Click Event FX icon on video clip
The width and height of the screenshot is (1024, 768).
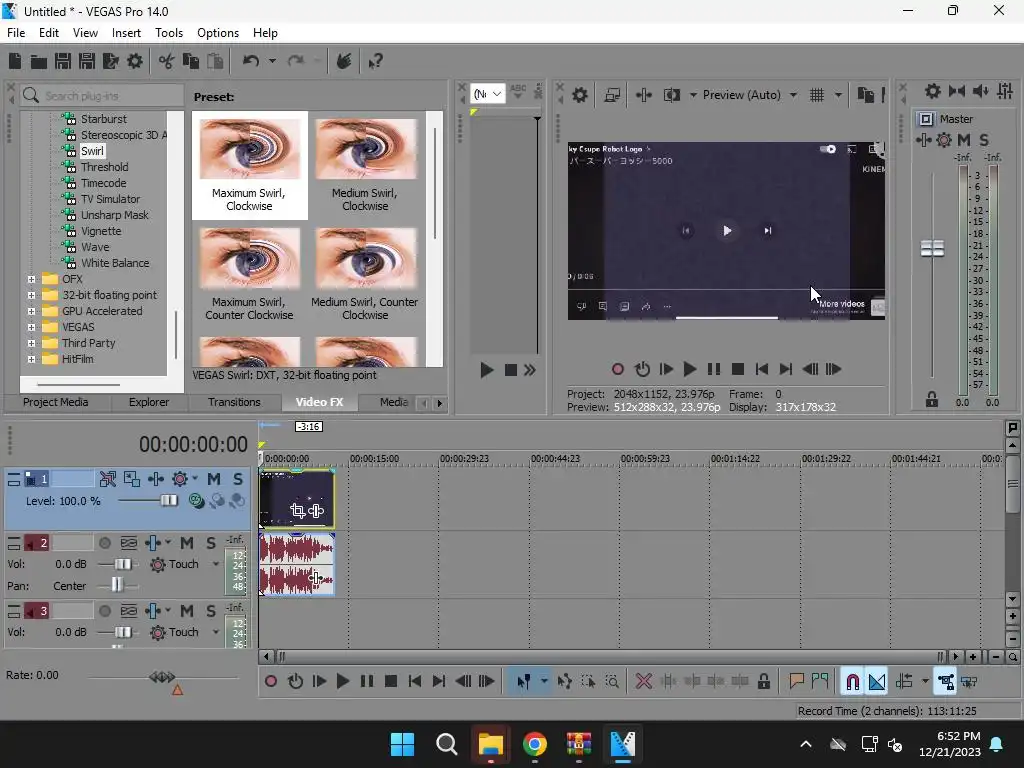click(316, 511)
